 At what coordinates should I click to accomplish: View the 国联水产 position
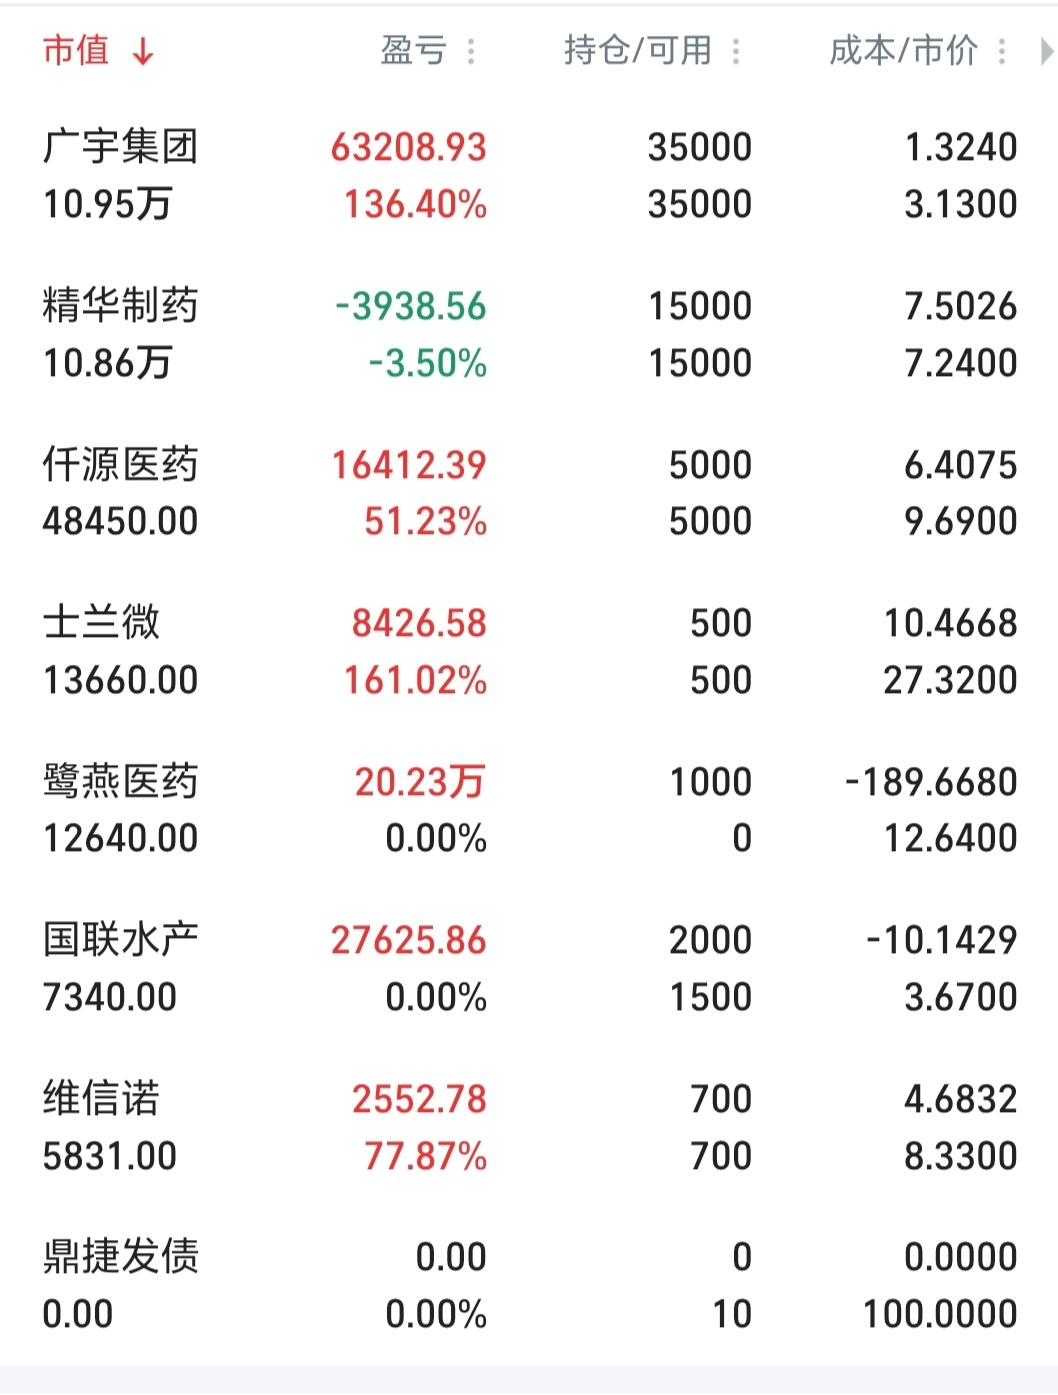pos(120,940)
